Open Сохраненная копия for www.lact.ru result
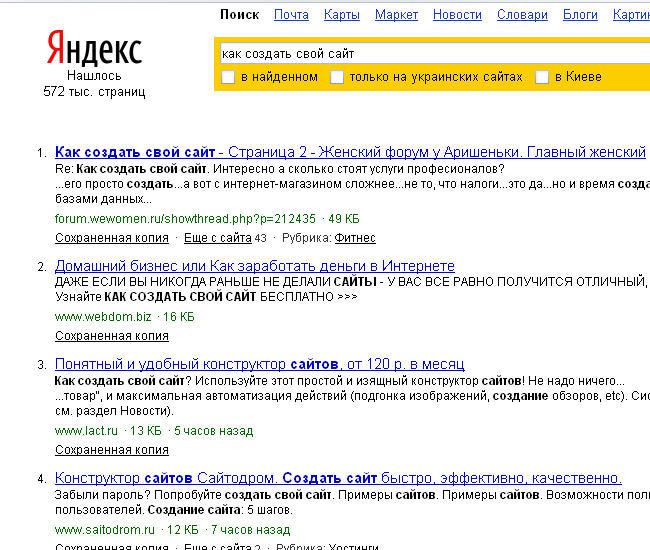650x550 pixels. (112, 450)
